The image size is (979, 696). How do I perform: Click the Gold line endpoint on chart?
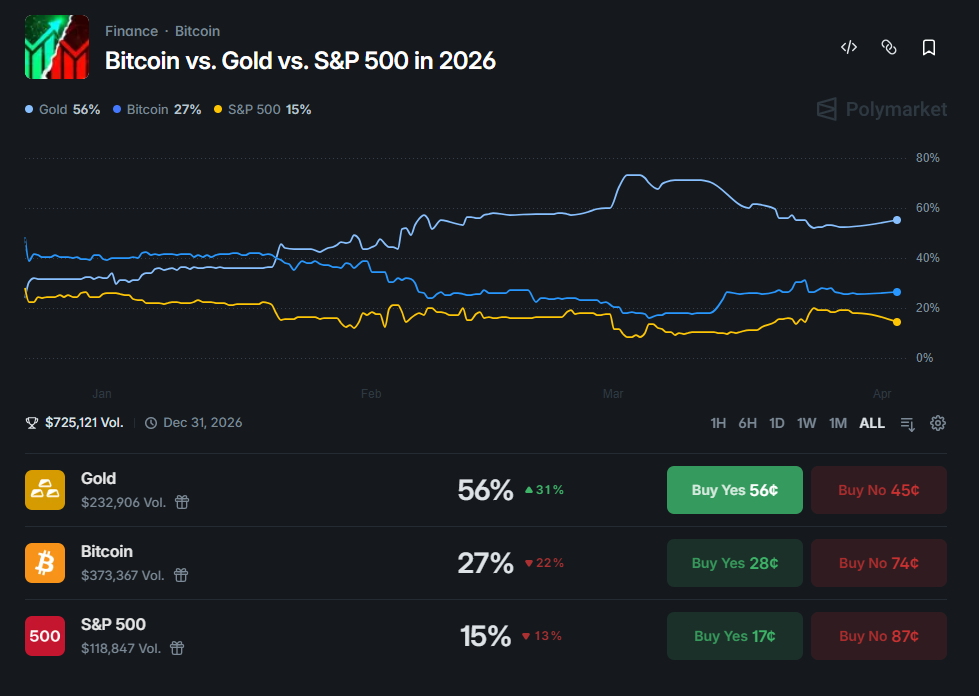tap(897, 220)
